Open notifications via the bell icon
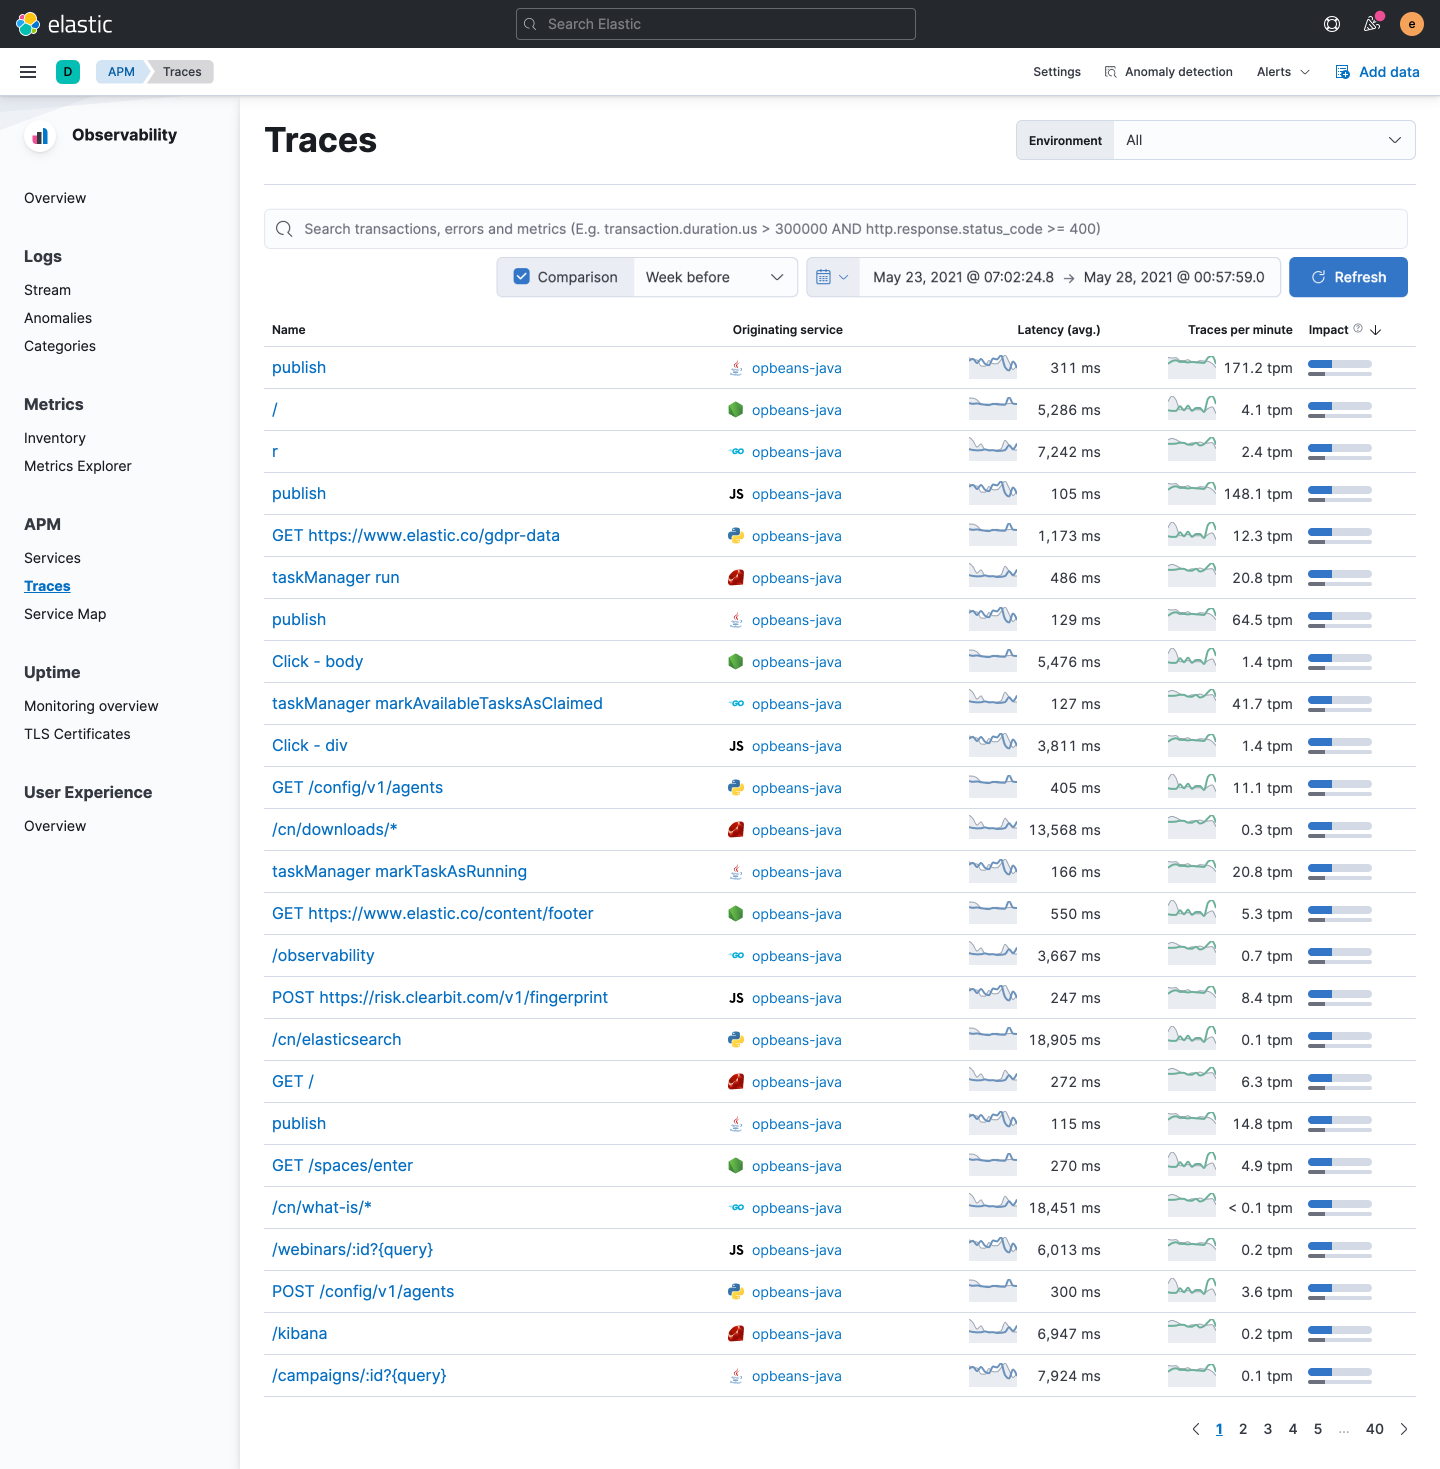1440x1469 pixels. click(1371, 23)
